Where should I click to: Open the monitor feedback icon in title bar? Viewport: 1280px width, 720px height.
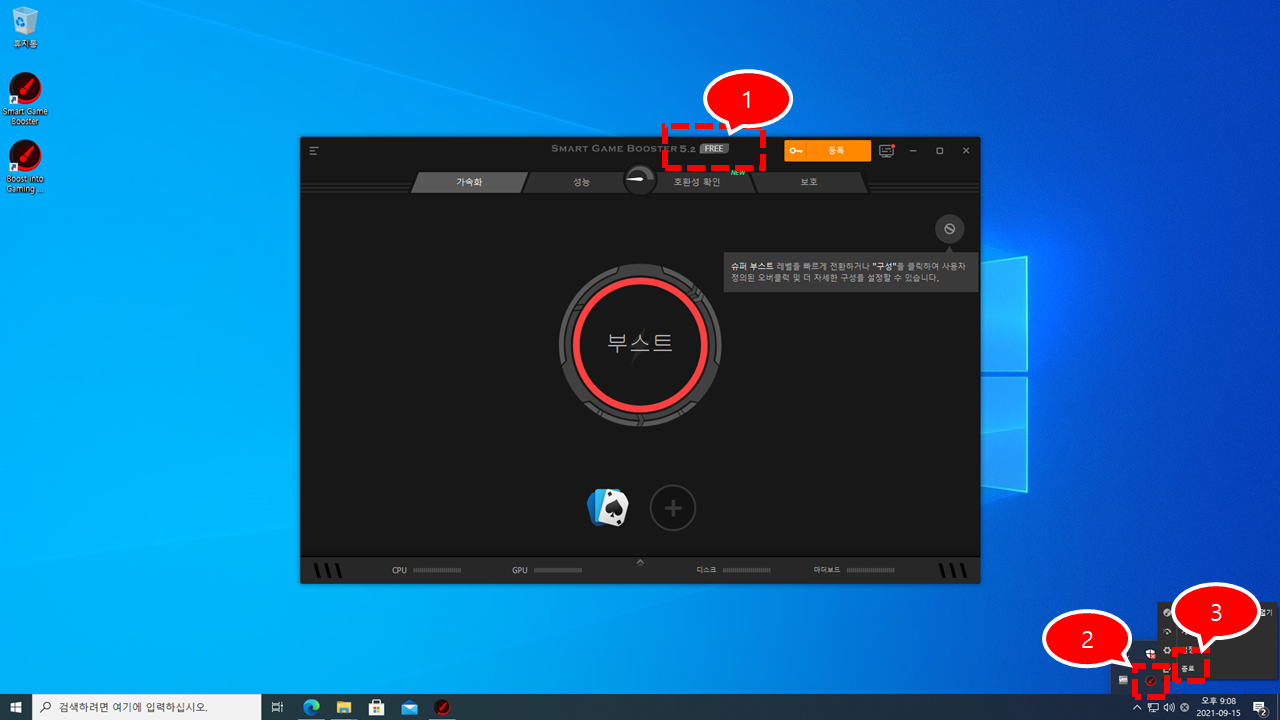click(x=887, y=150)
